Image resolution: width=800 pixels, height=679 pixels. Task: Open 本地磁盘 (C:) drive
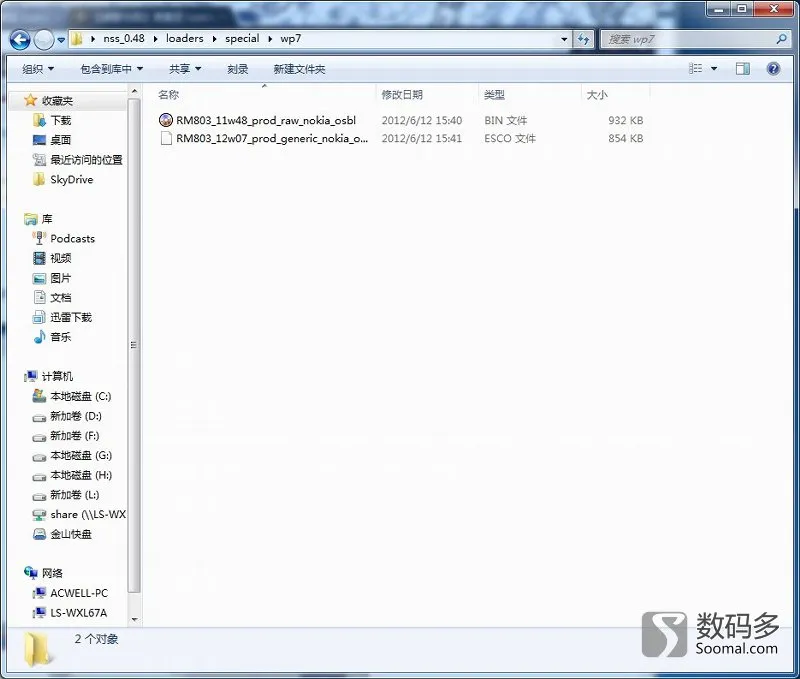pyautogui.click(x=81, y=396)
